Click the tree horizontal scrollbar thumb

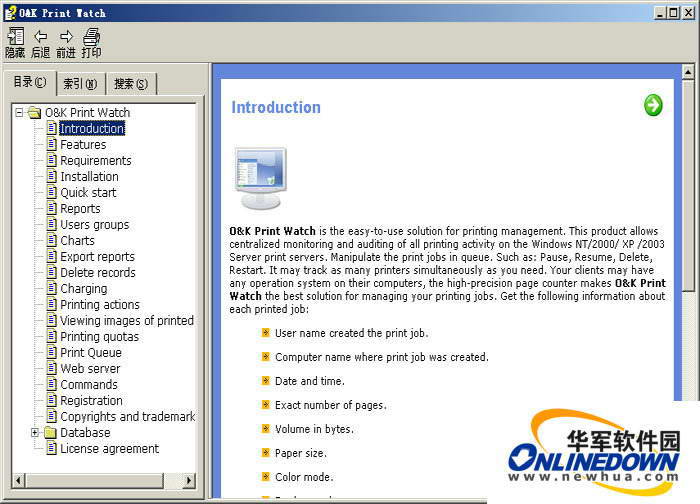[94, 480]
